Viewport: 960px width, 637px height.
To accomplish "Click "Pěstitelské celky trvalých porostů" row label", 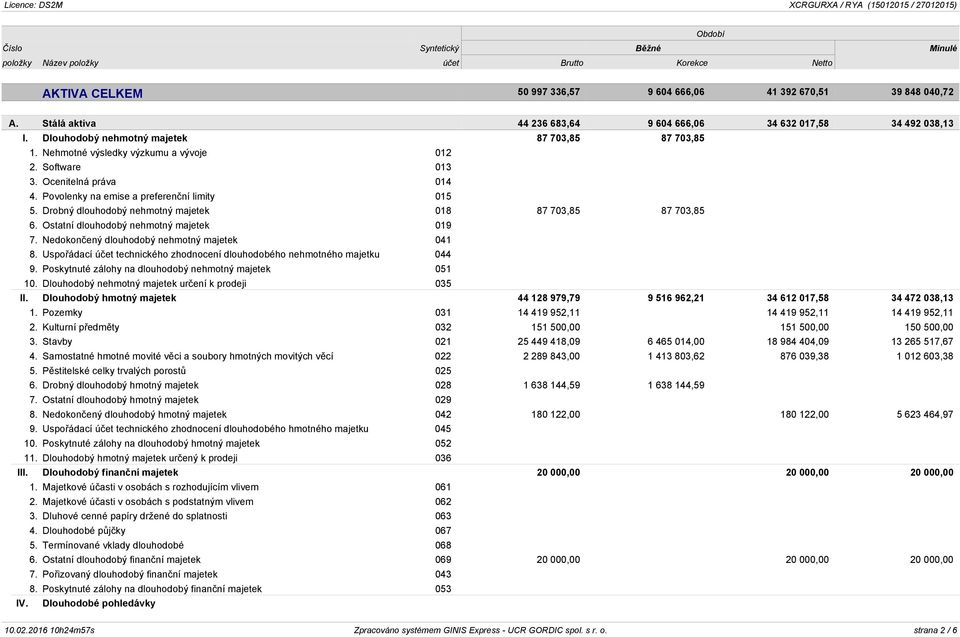I will 114,371.
